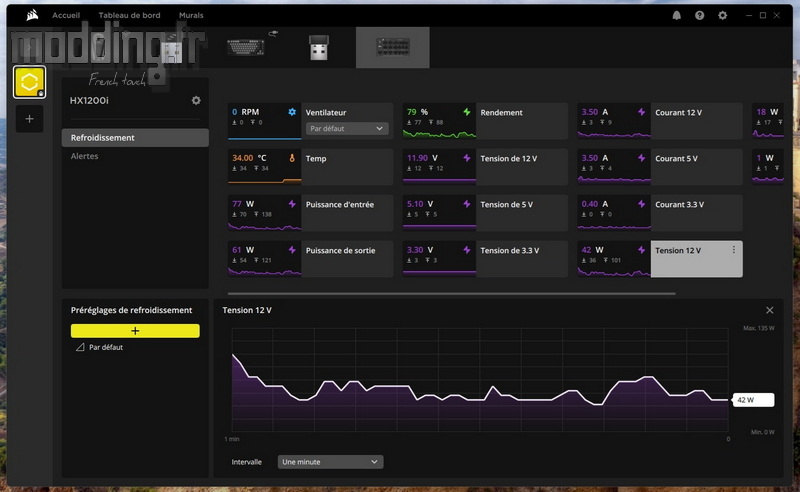Click the 42 W sensor lightning icon
The image size is (800, 492).
point(641,250)
